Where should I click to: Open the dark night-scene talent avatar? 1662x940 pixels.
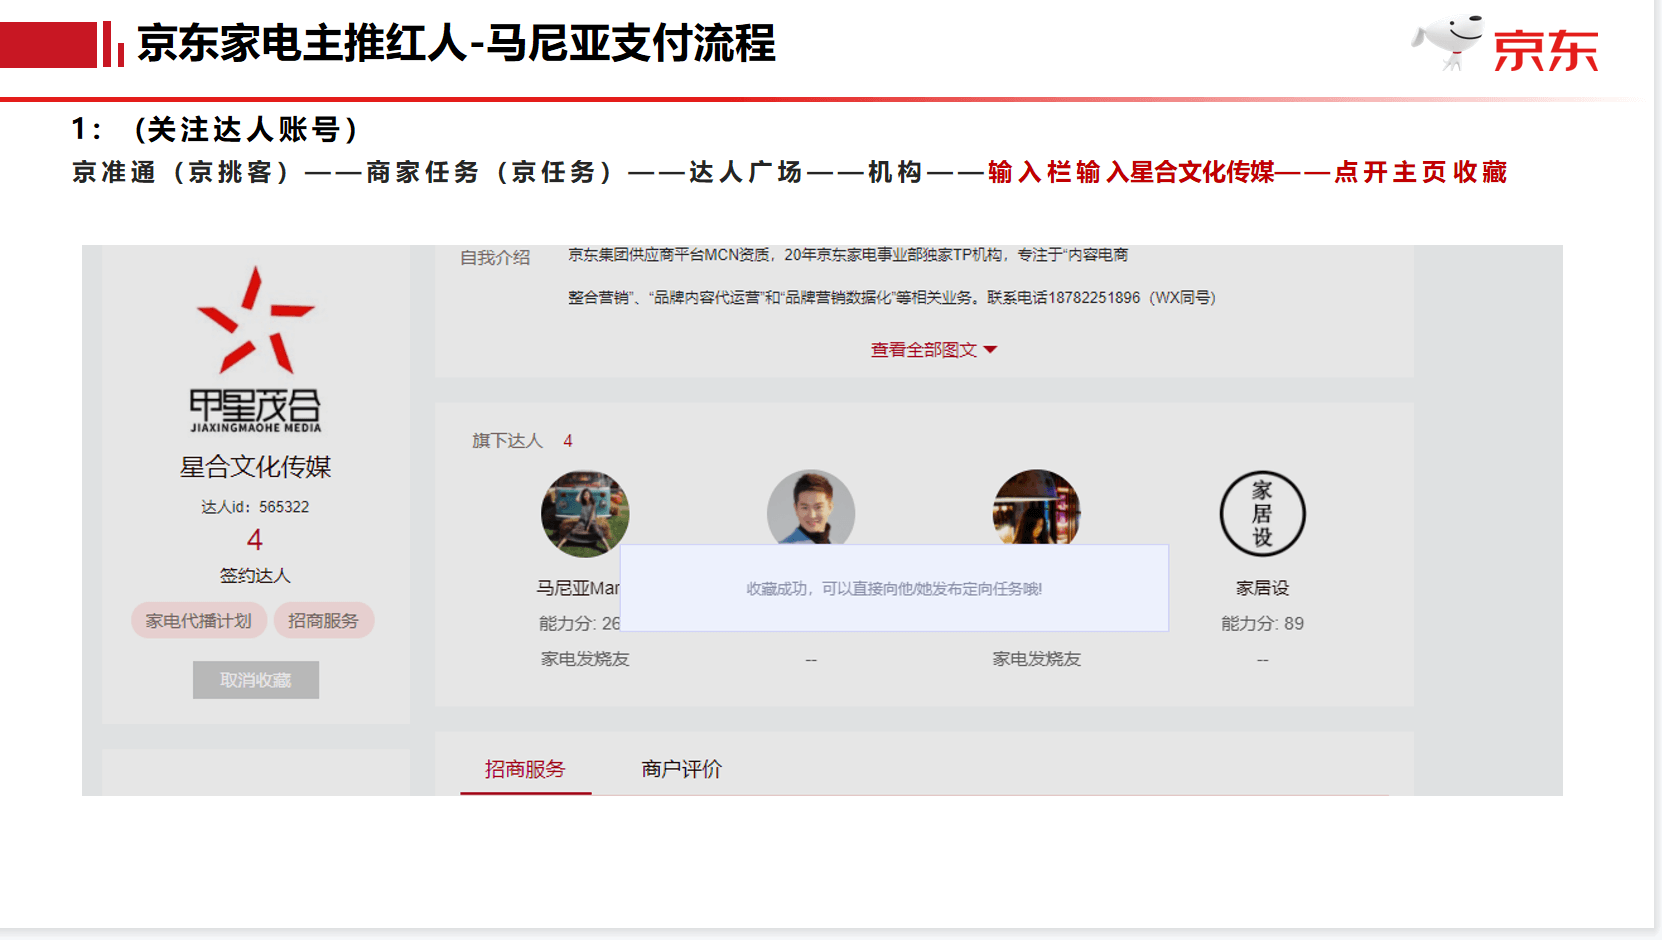(1037, 508)
